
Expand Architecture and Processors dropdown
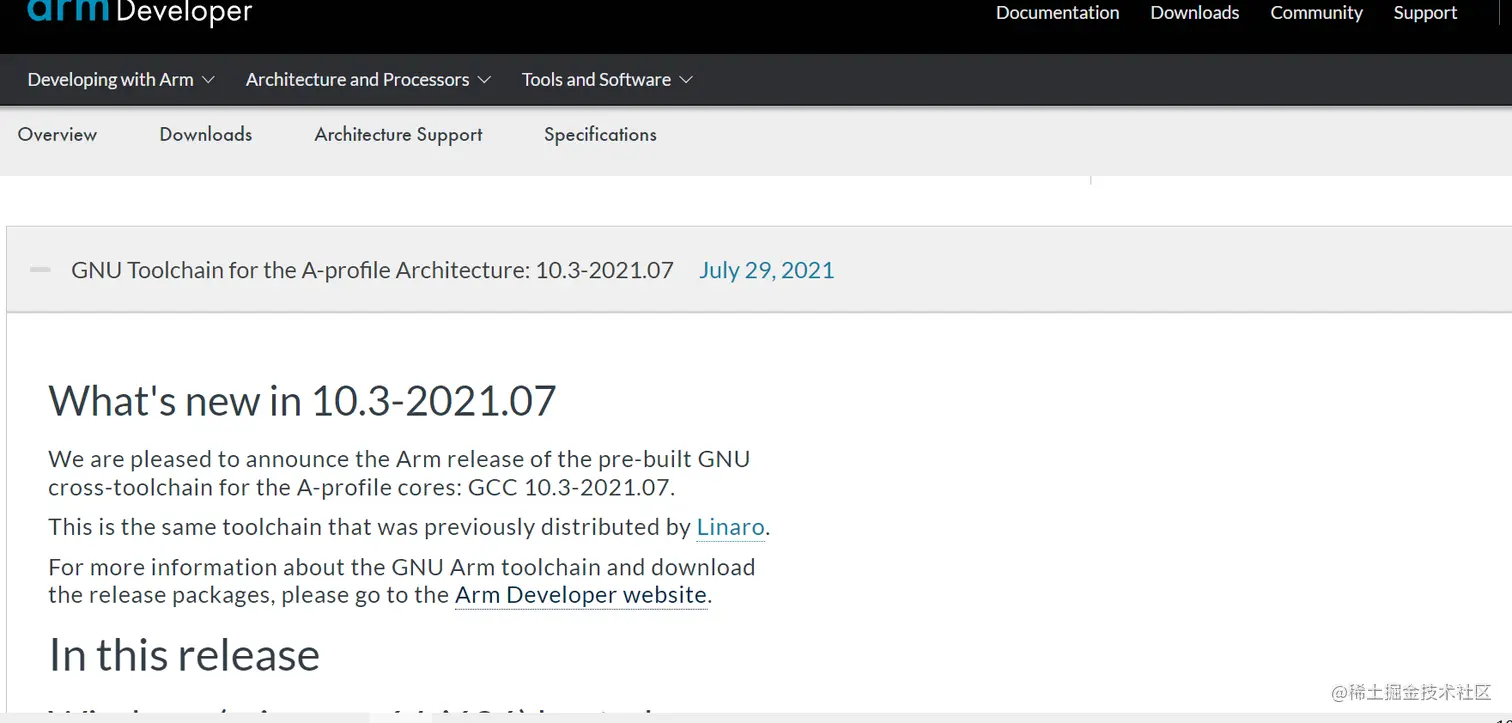pyautogui.click(x=368, y=80)
